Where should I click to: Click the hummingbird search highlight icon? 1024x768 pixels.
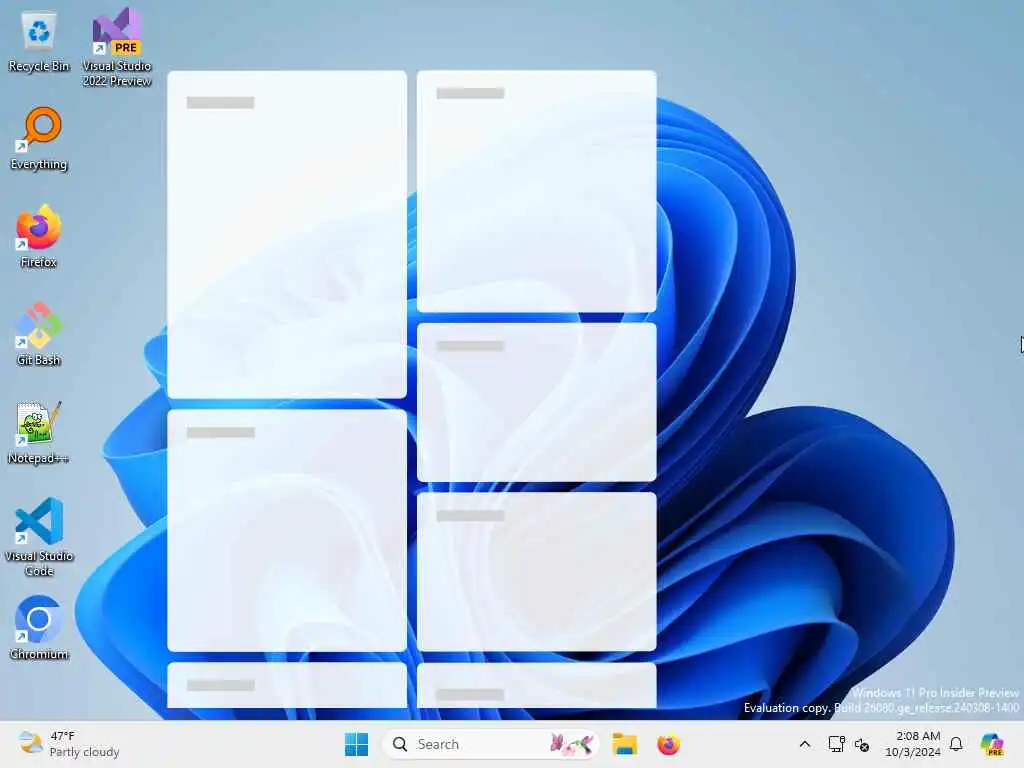point(572,744)
